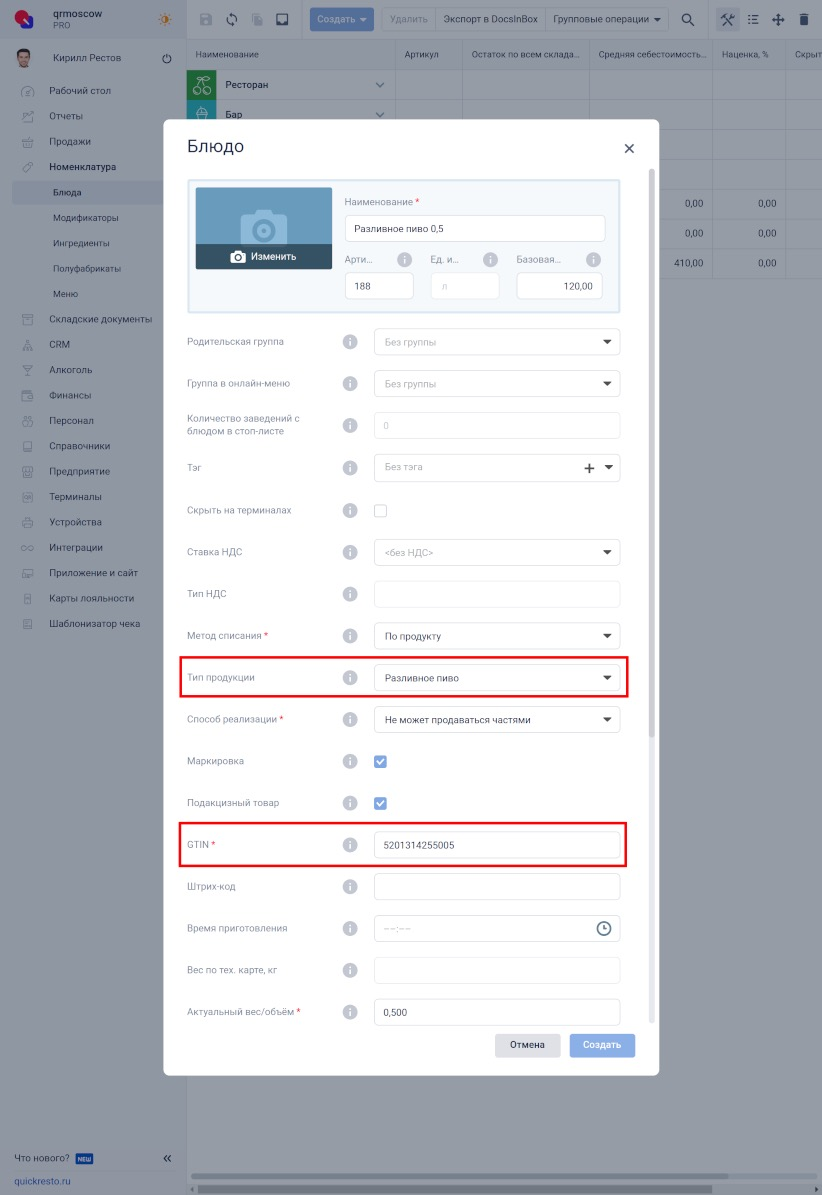Open Отчеты in sidebar menu

pos(66,116)
